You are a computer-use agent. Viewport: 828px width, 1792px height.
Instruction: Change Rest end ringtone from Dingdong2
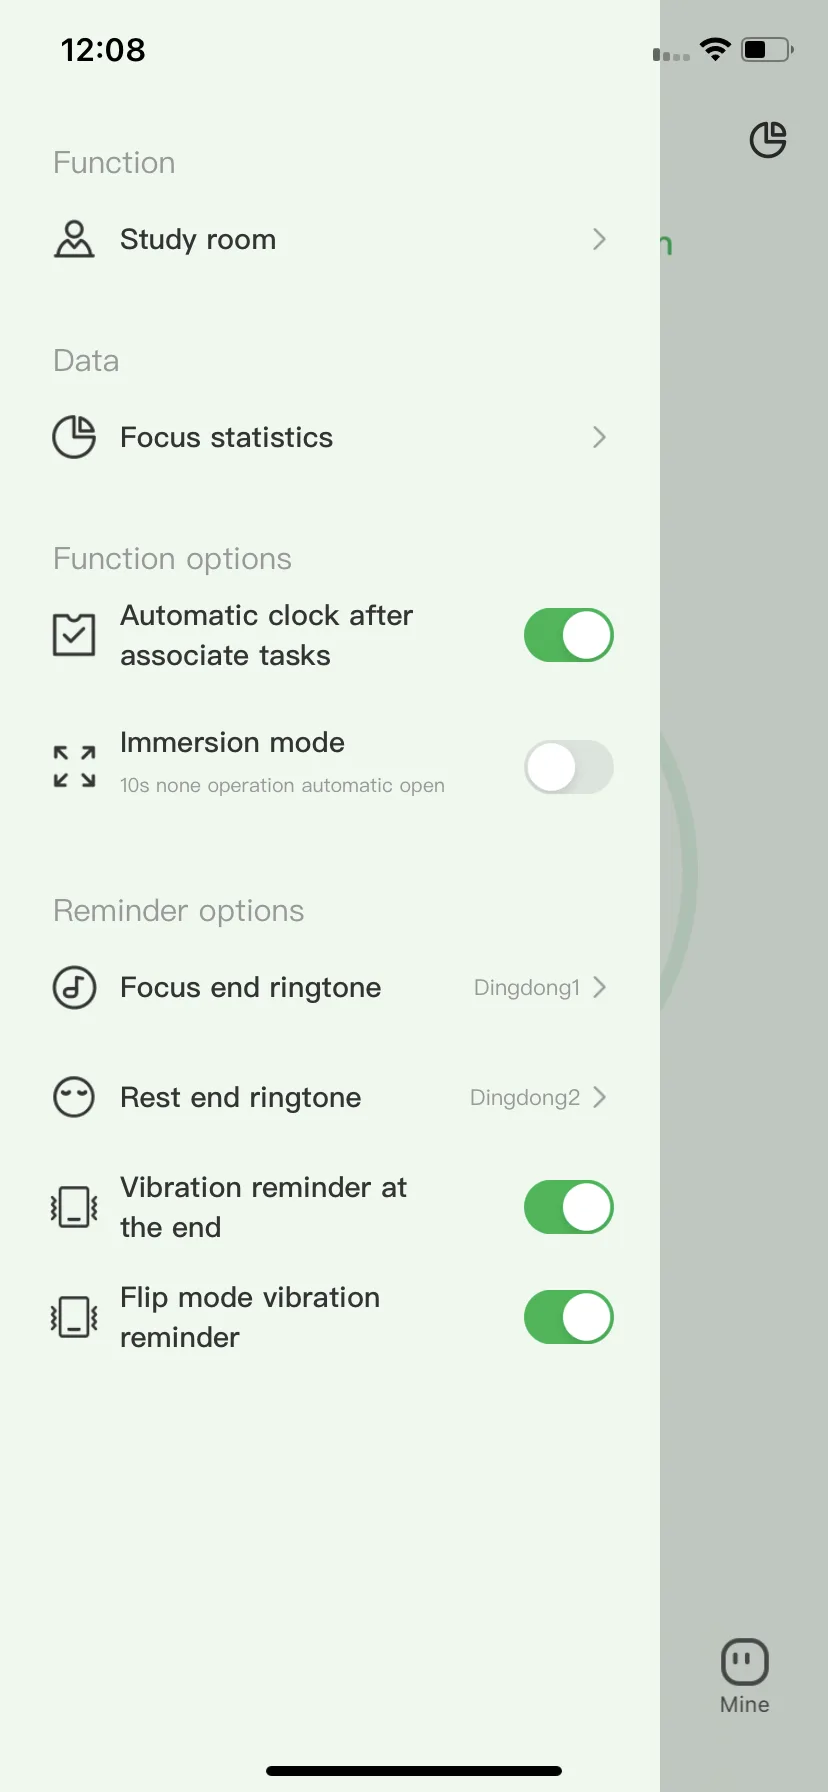538,1097
